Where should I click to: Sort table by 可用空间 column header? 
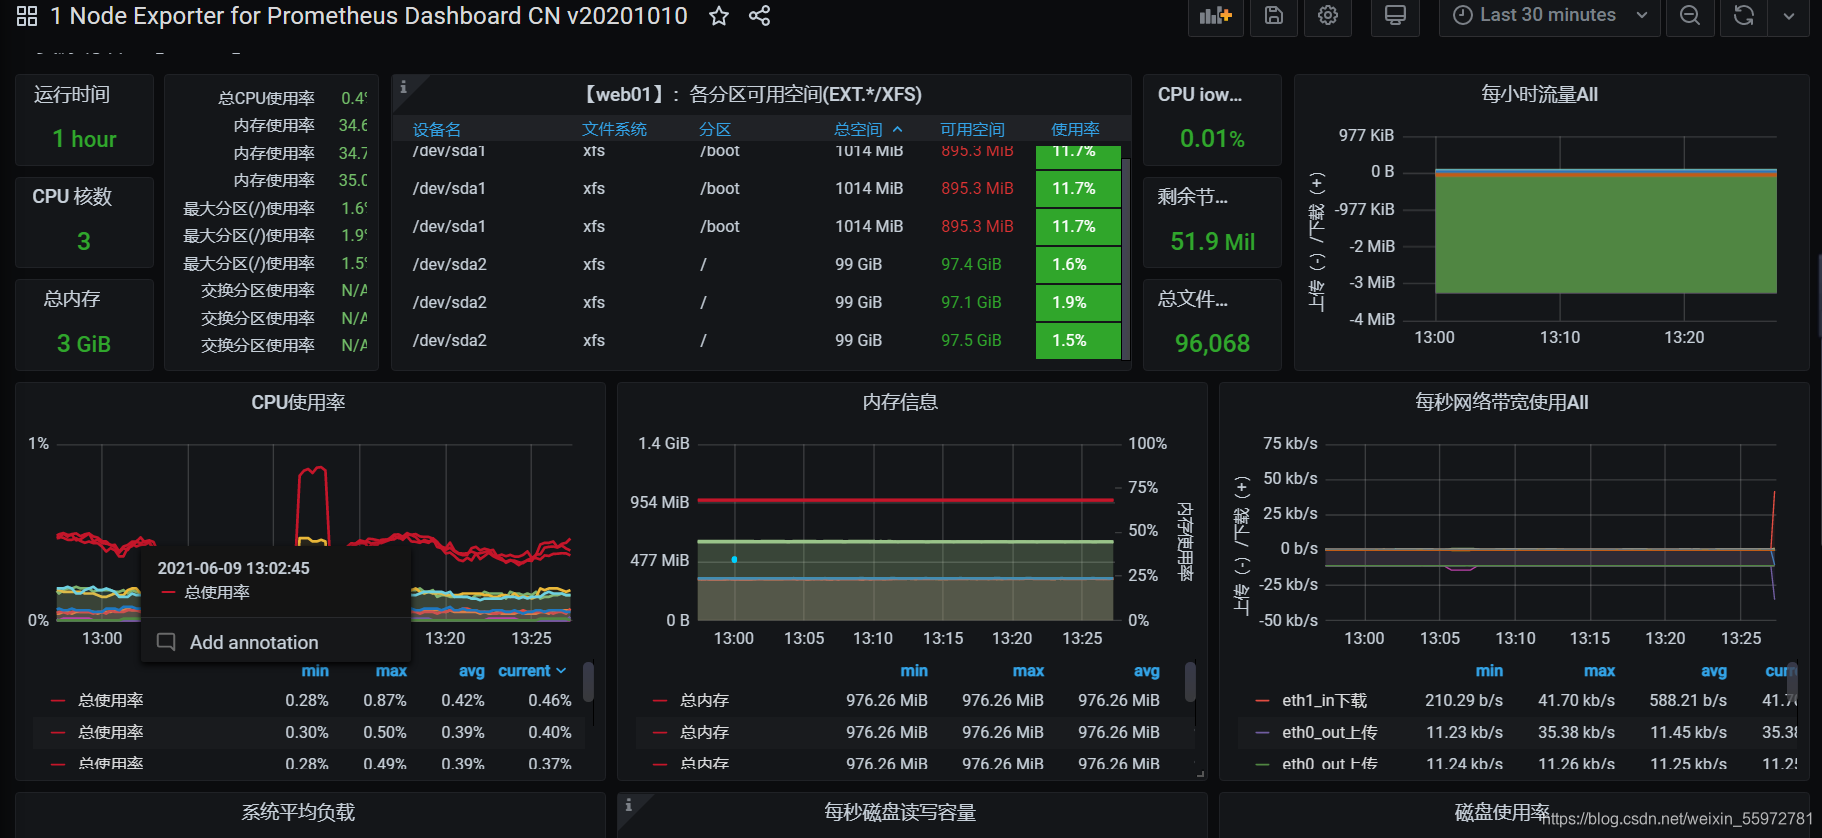pos(972,129)
